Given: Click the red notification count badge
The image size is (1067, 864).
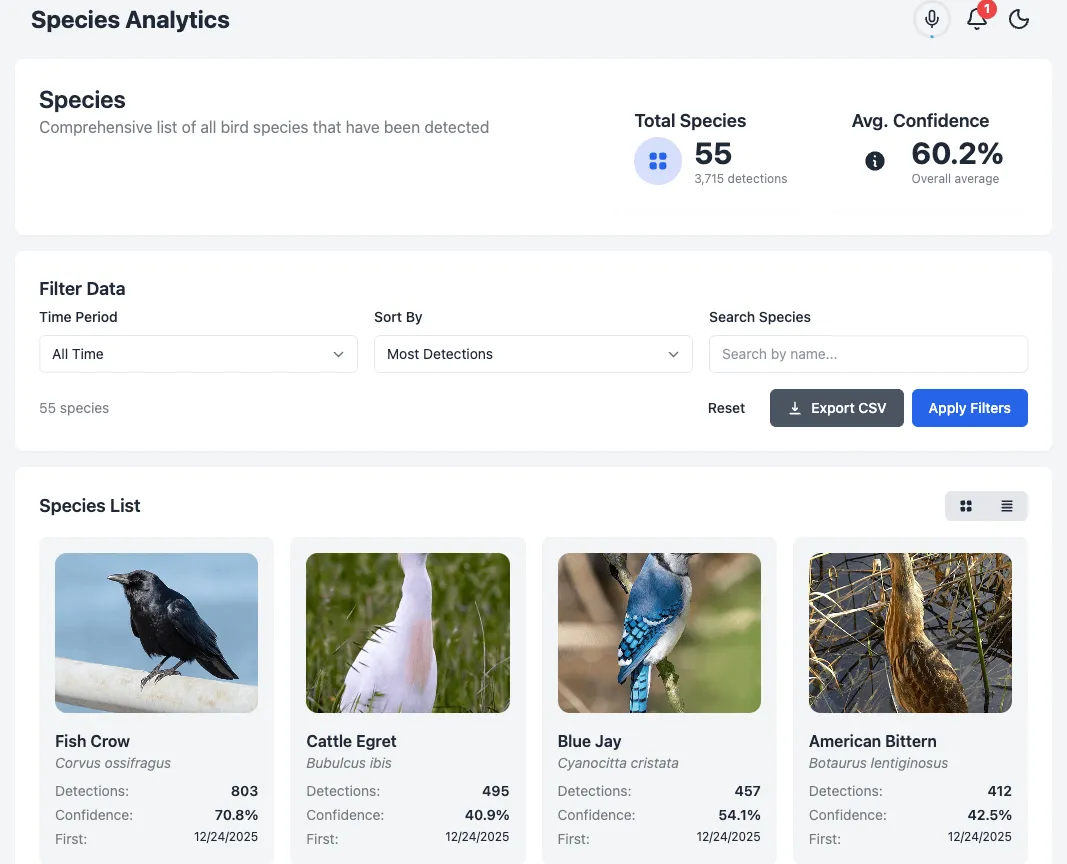Looking at the screenshot, I should (x=987, y=9).
